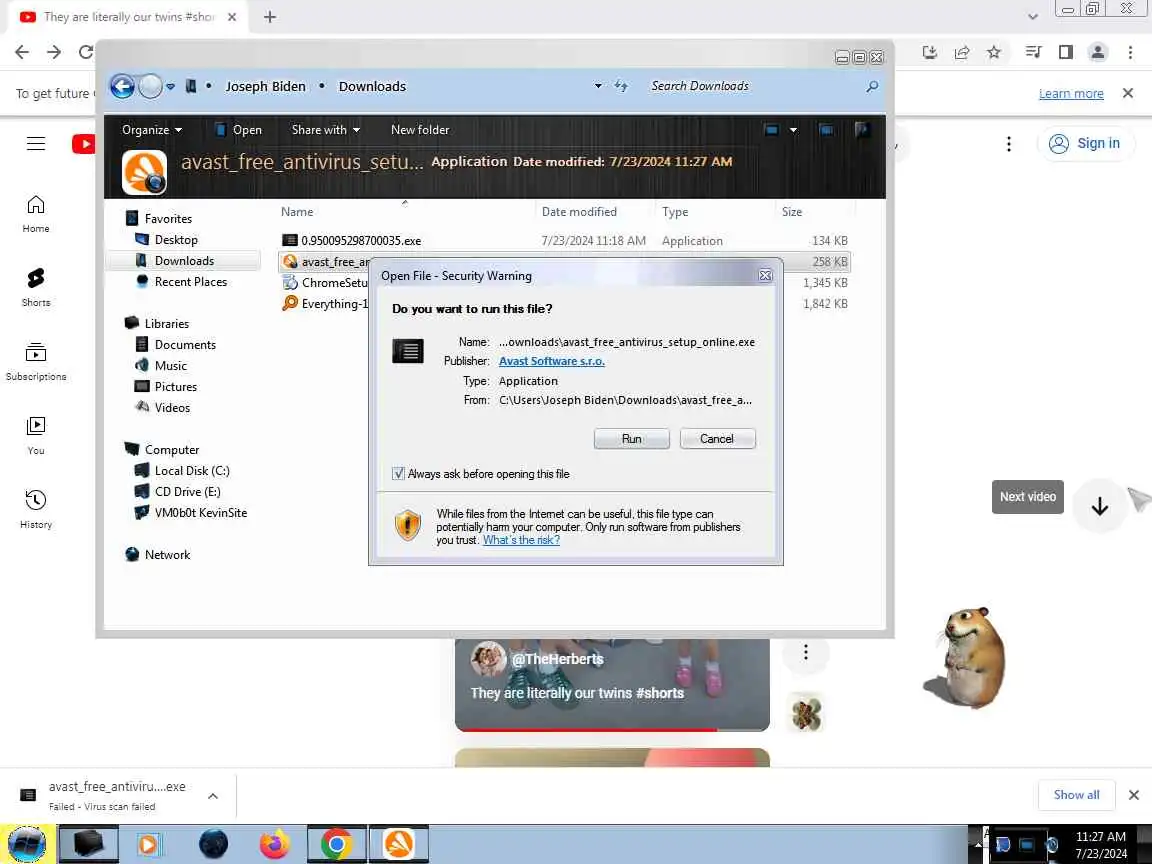1152x864 pixels.
Task: Open YouTube History in sidebar
Action: pos(35,509)
